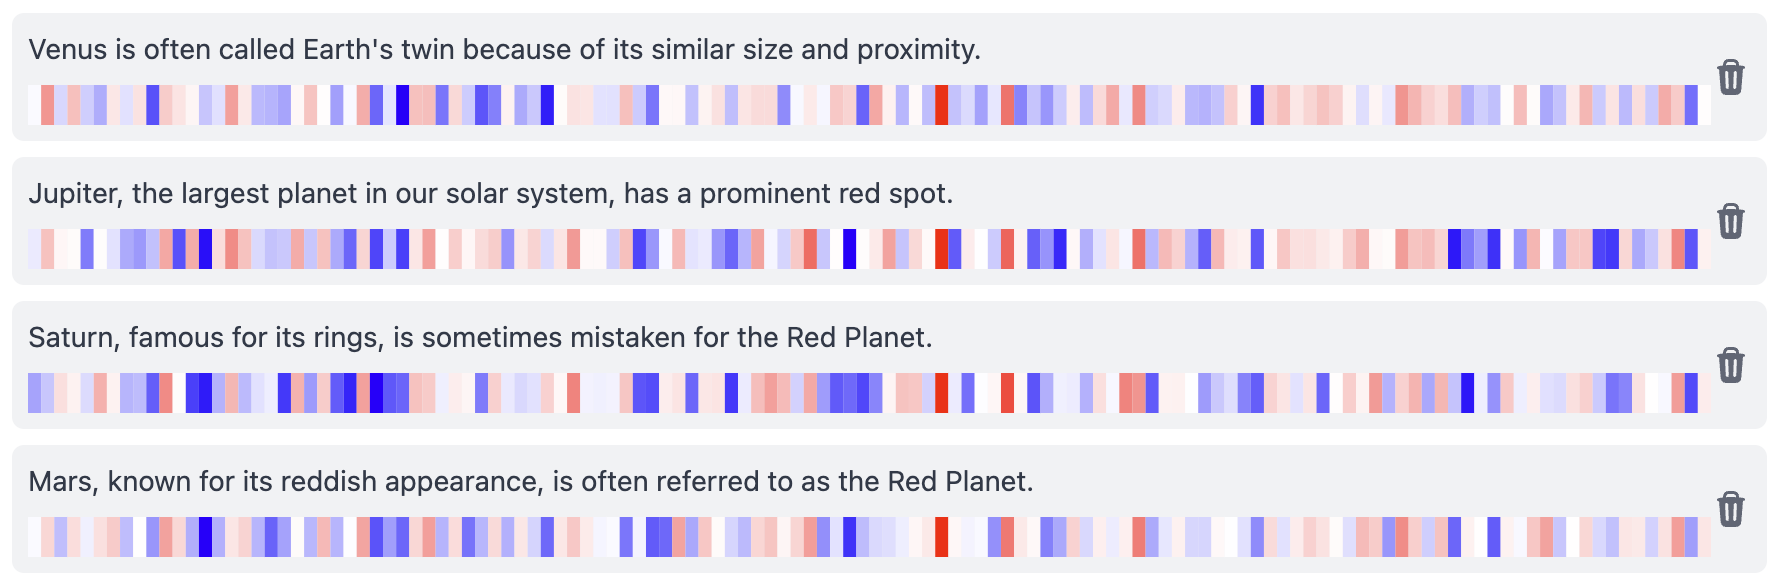This screenshot has height=588, width=1781.
Task: Select the Jupiter prominent red spot text
Action: [x=491, y=193]
